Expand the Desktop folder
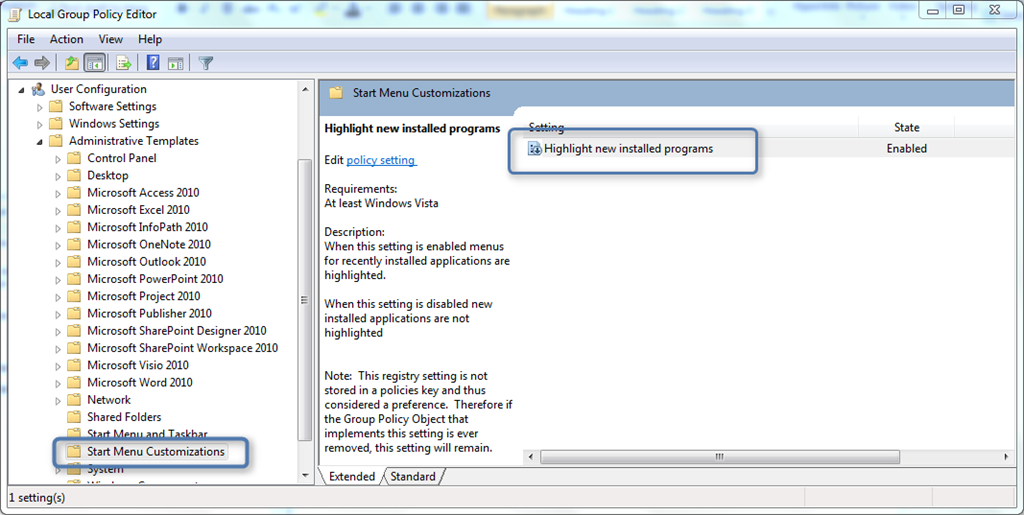The height and width of the screenshot is (515, 1024). [x=58, y=176]
